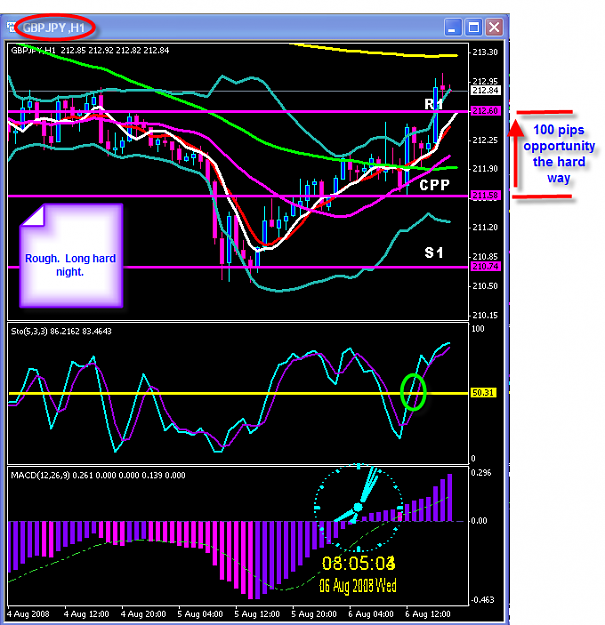
Task: Click the stochastic scale value 100
Action: (478, 329)
